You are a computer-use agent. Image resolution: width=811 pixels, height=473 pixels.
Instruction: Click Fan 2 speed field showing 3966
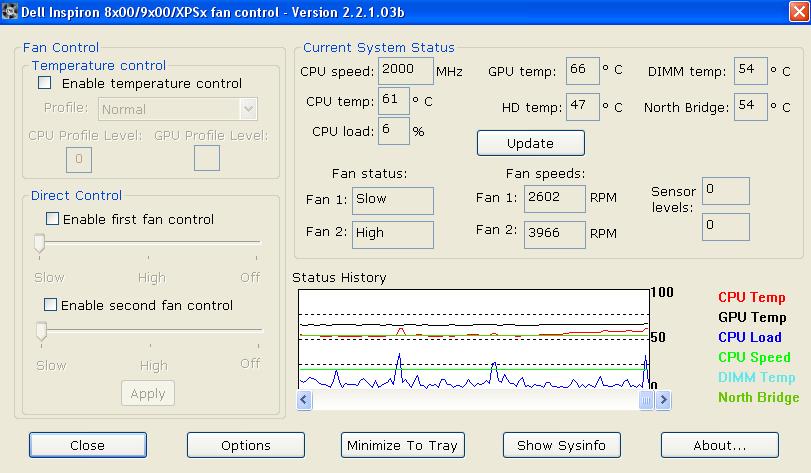554,235
